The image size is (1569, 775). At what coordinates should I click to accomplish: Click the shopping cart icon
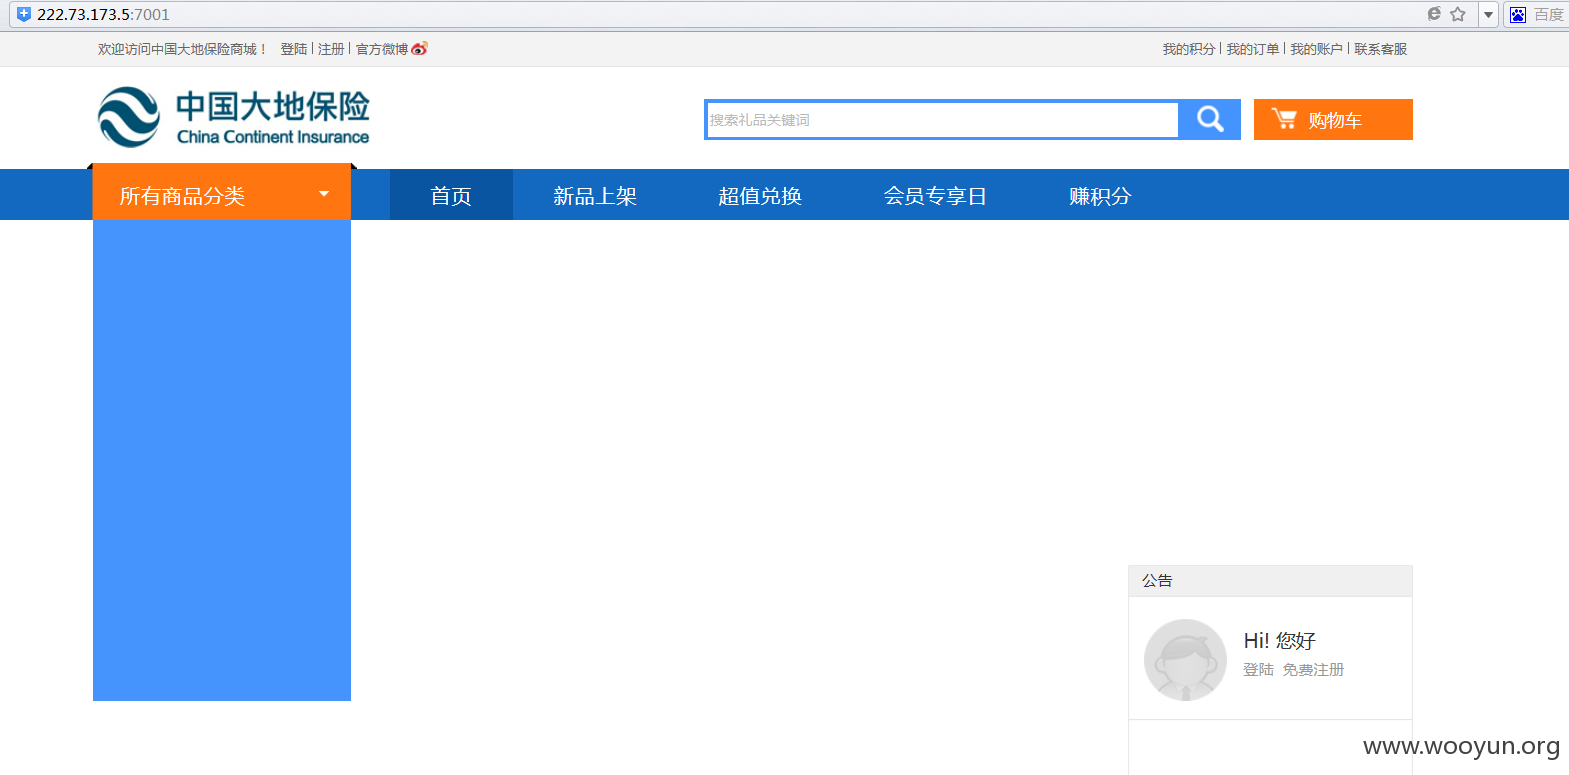(x=1284, y=119)
